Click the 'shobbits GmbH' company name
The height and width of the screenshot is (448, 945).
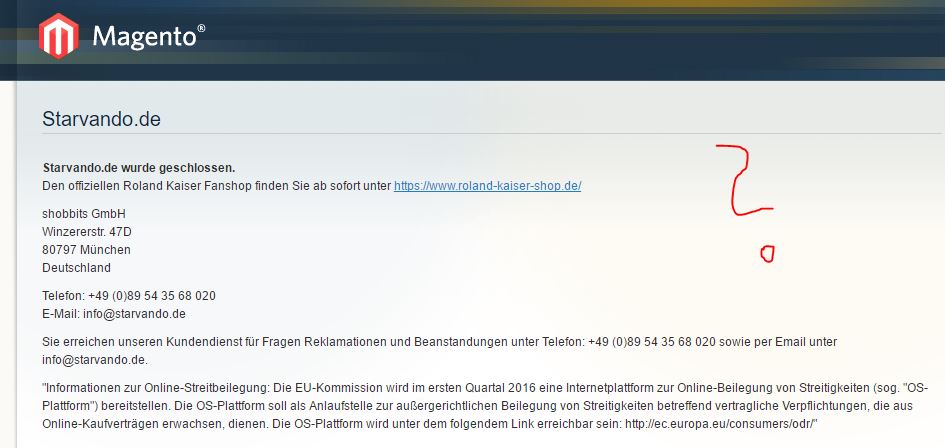point(84,213)
